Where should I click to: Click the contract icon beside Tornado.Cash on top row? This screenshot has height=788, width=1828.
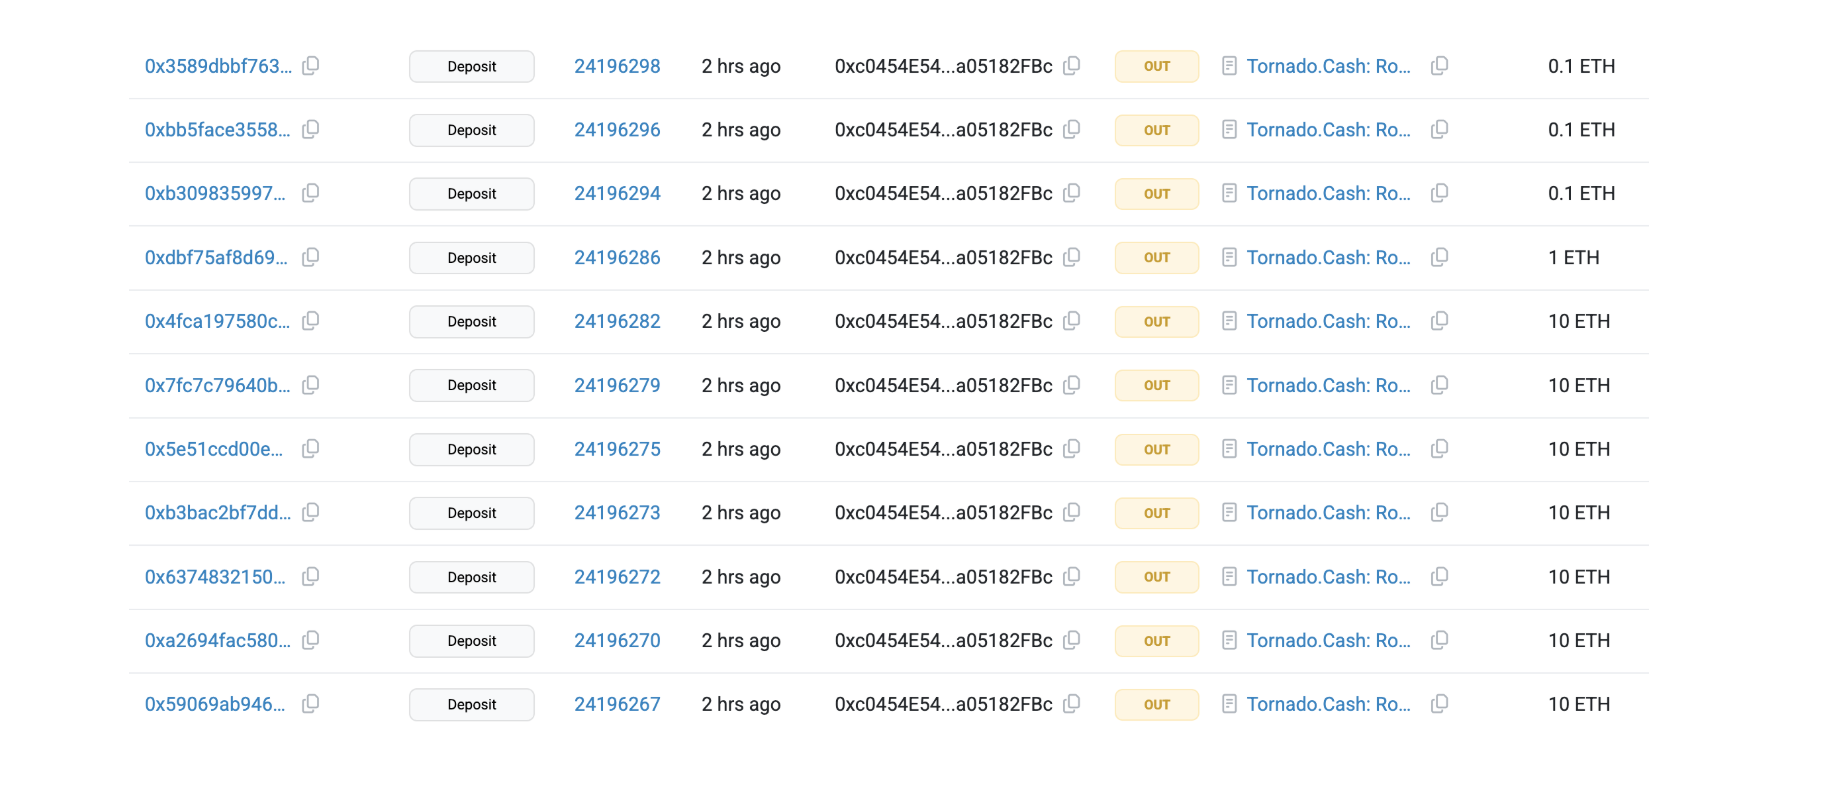[1228, 65]
